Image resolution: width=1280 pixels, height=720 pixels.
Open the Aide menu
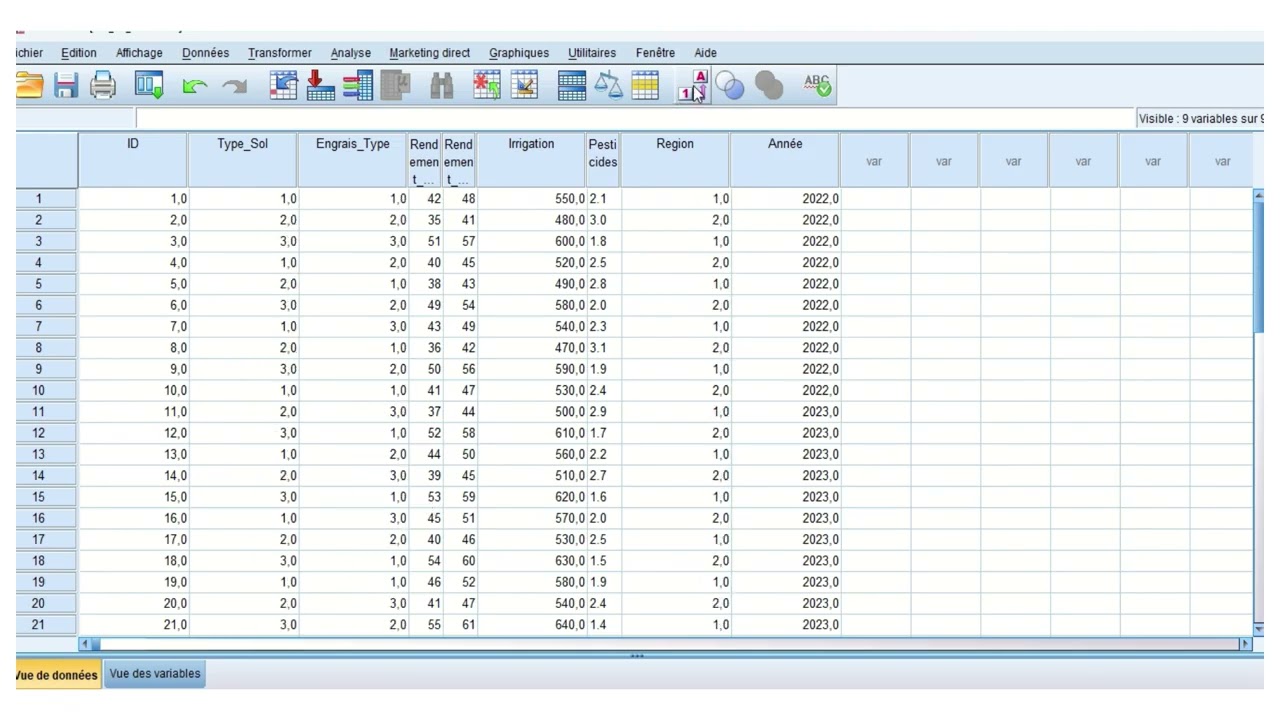point(706,53)
